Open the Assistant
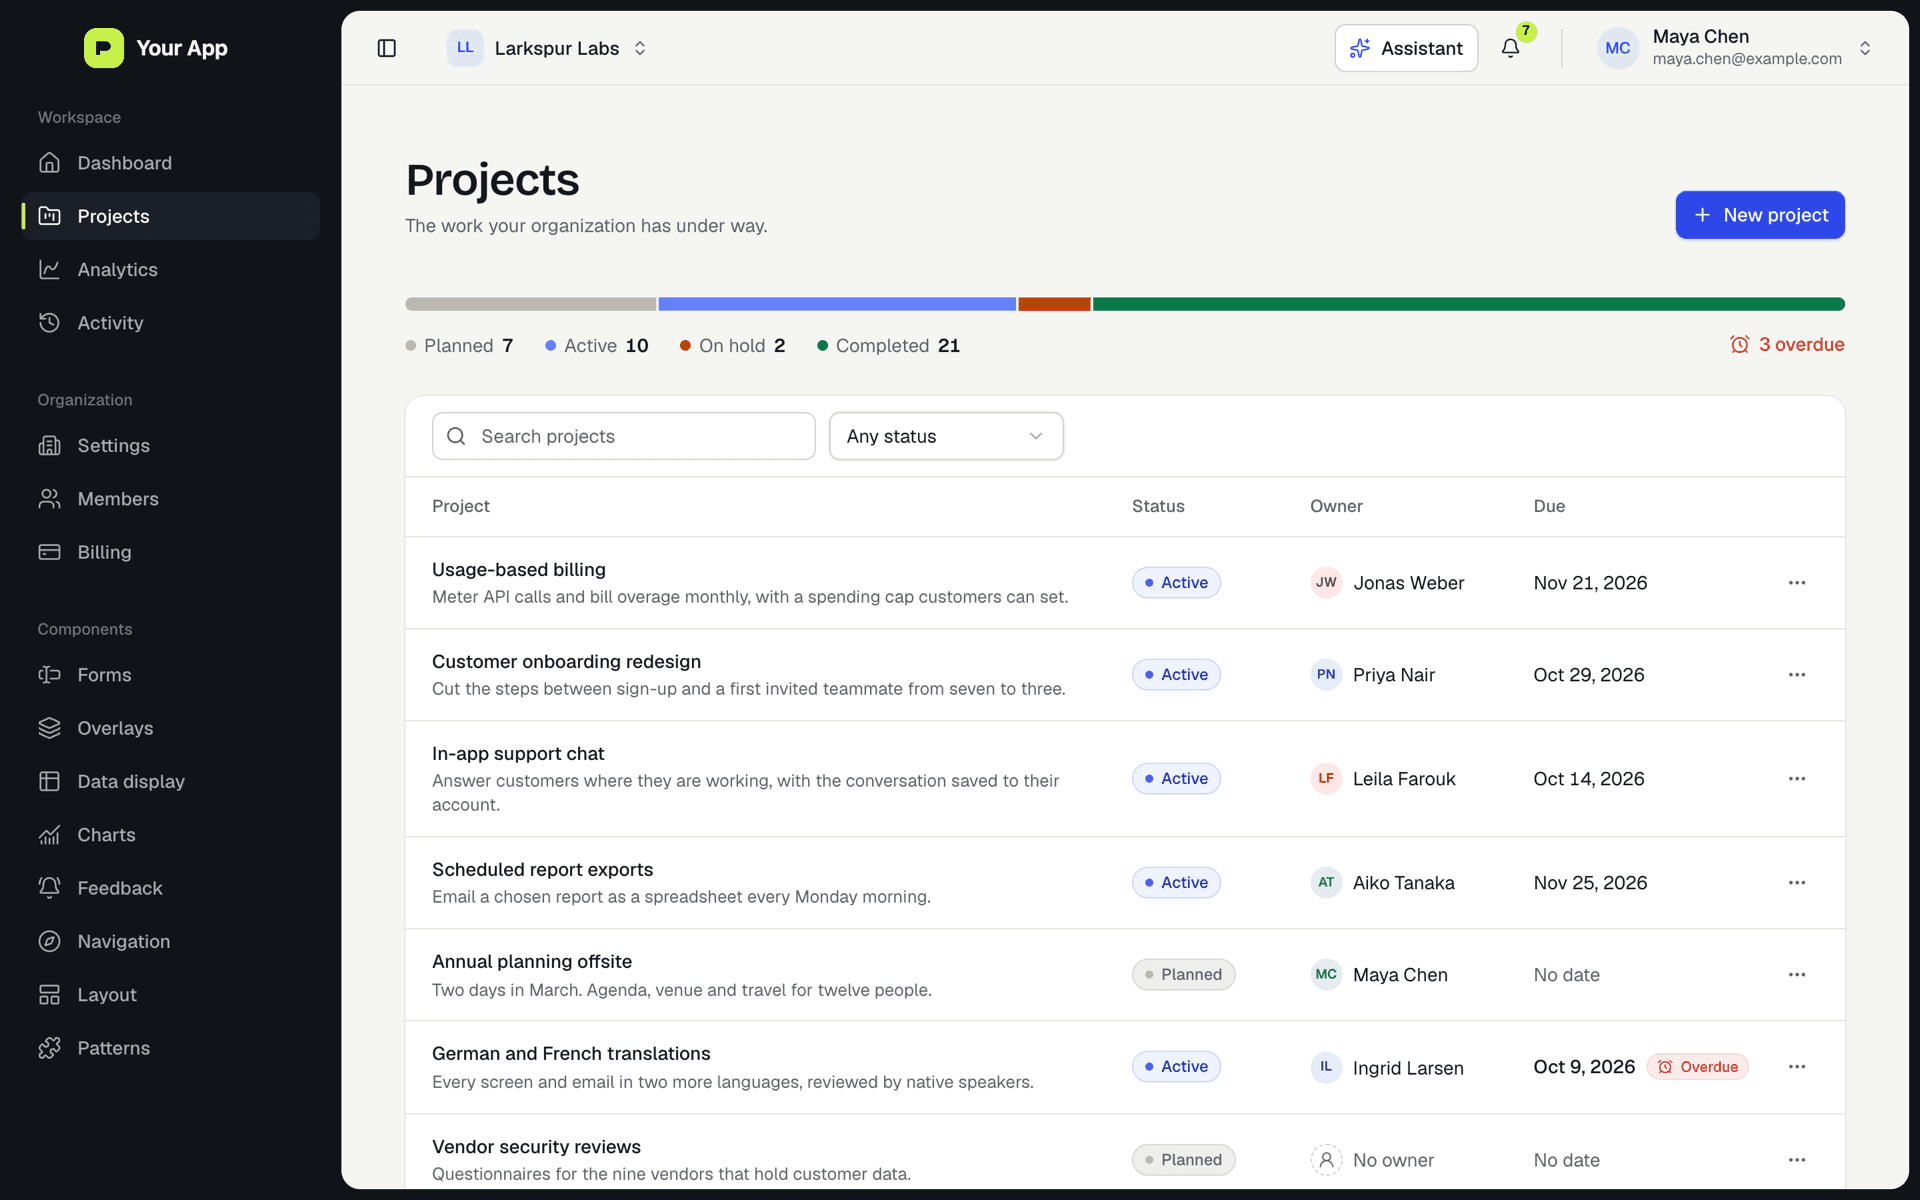The image size is (1920, 1200). (1406, 48)
